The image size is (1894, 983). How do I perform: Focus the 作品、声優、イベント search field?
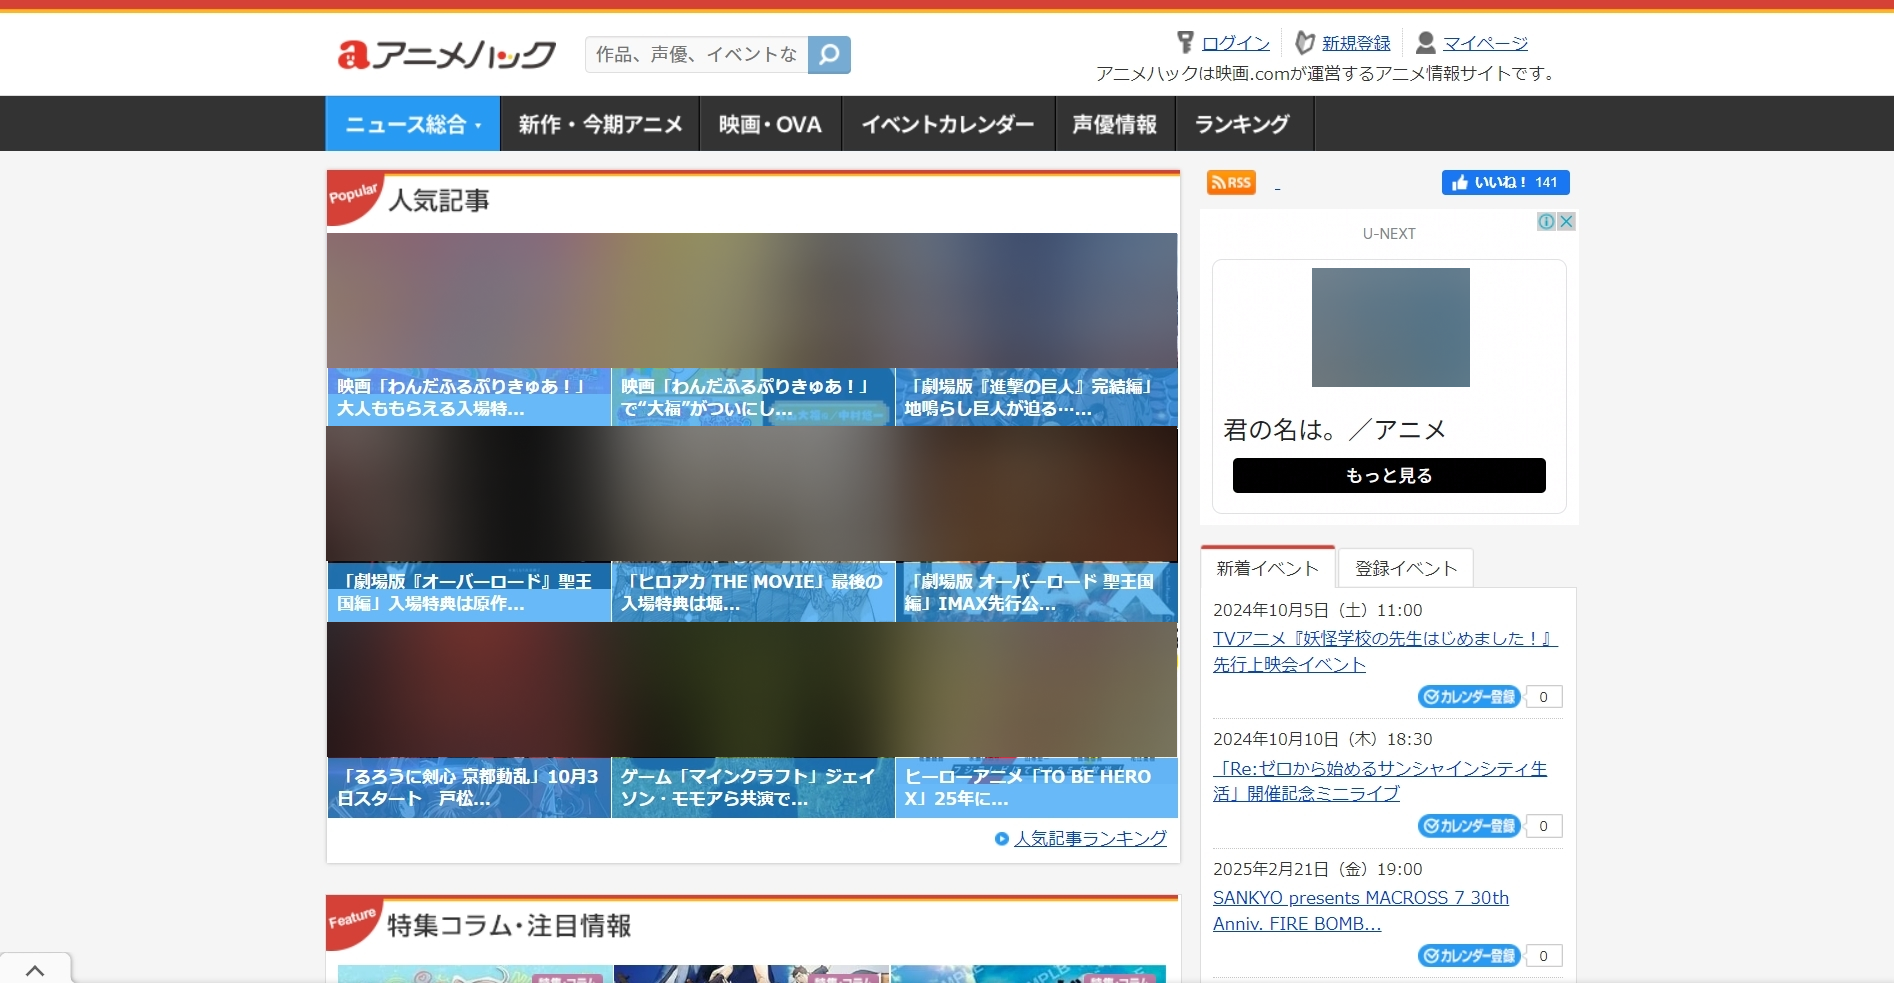tap(697, 55)
